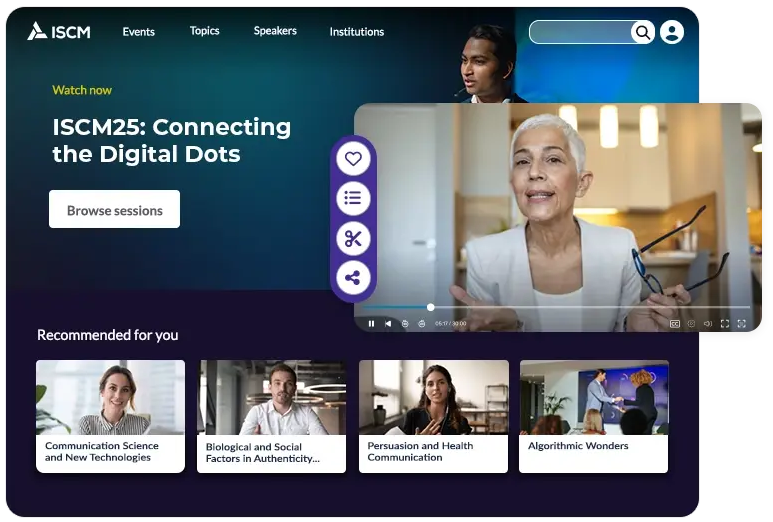Open video settings gear icon

tap(691, 323)
